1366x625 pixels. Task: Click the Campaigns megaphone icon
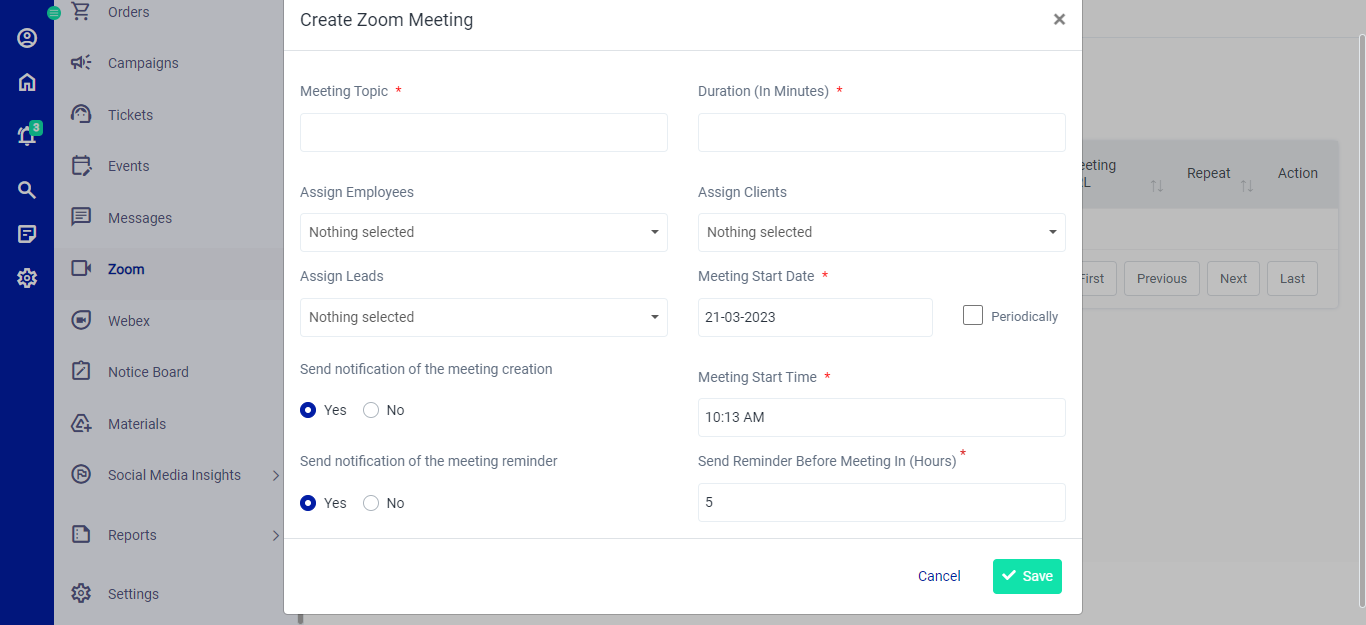(82, 63)
